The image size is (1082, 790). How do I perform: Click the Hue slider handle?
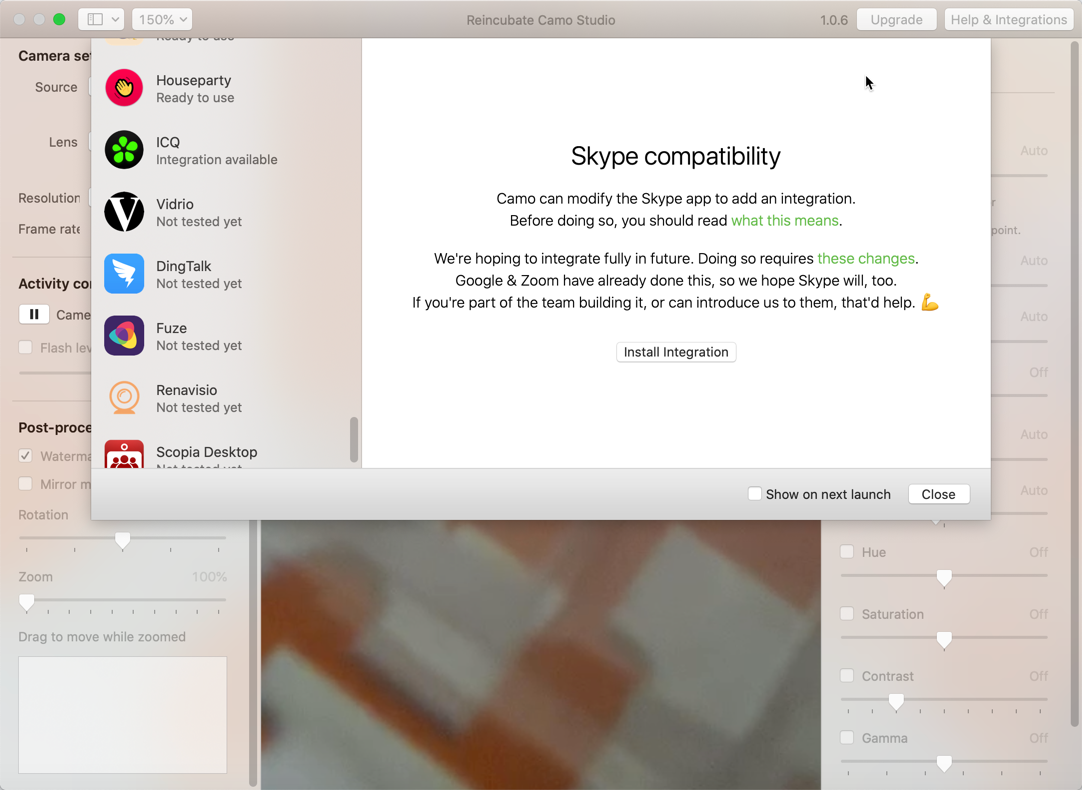(x=944, y=578)
